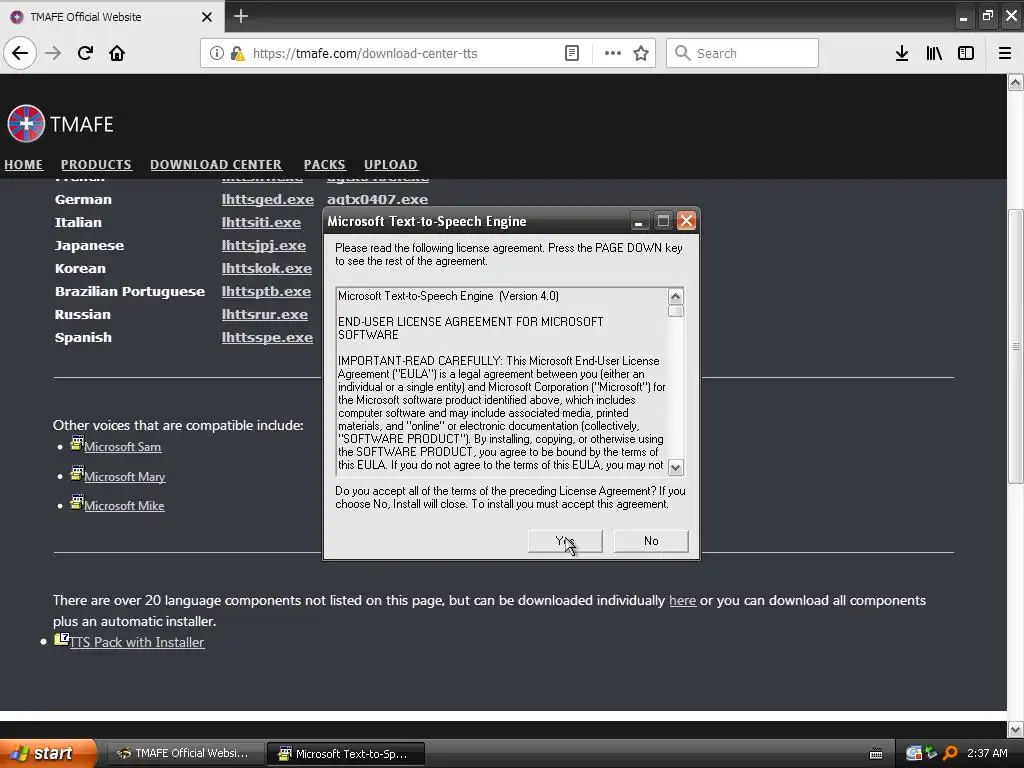Toggle Reader View icon in address bar
The image size is (1024, 768).
point(571,53)
